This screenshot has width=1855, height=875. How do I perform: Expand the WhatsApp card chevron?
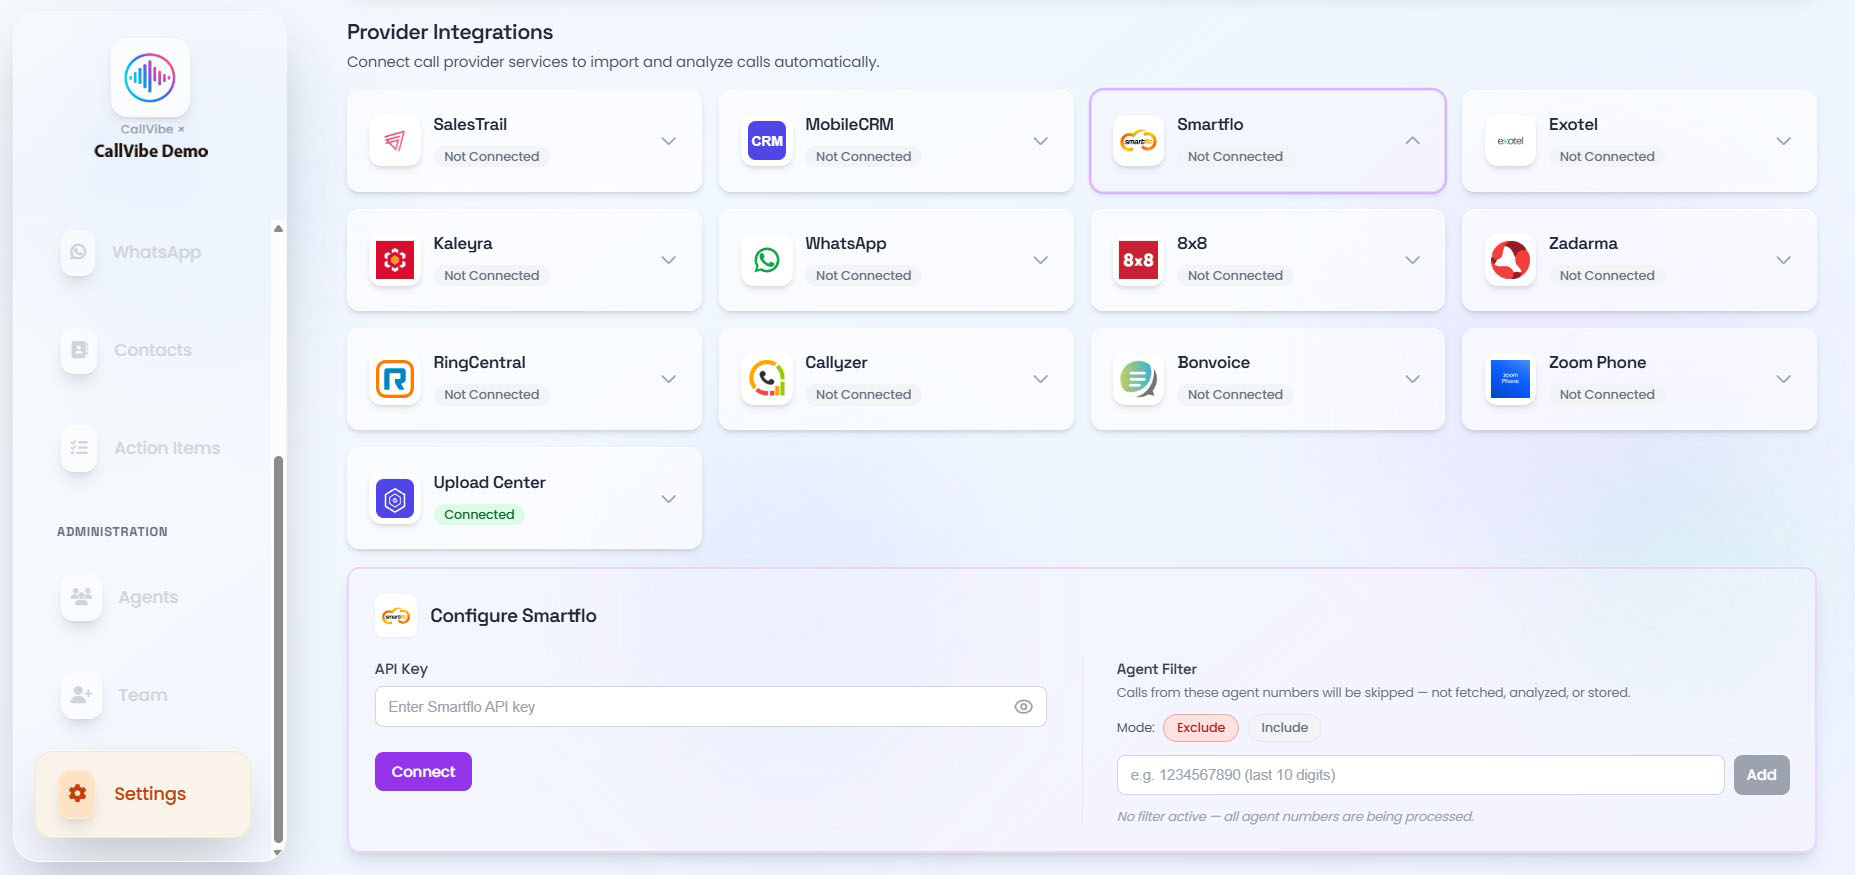[x=1041, y=260]
